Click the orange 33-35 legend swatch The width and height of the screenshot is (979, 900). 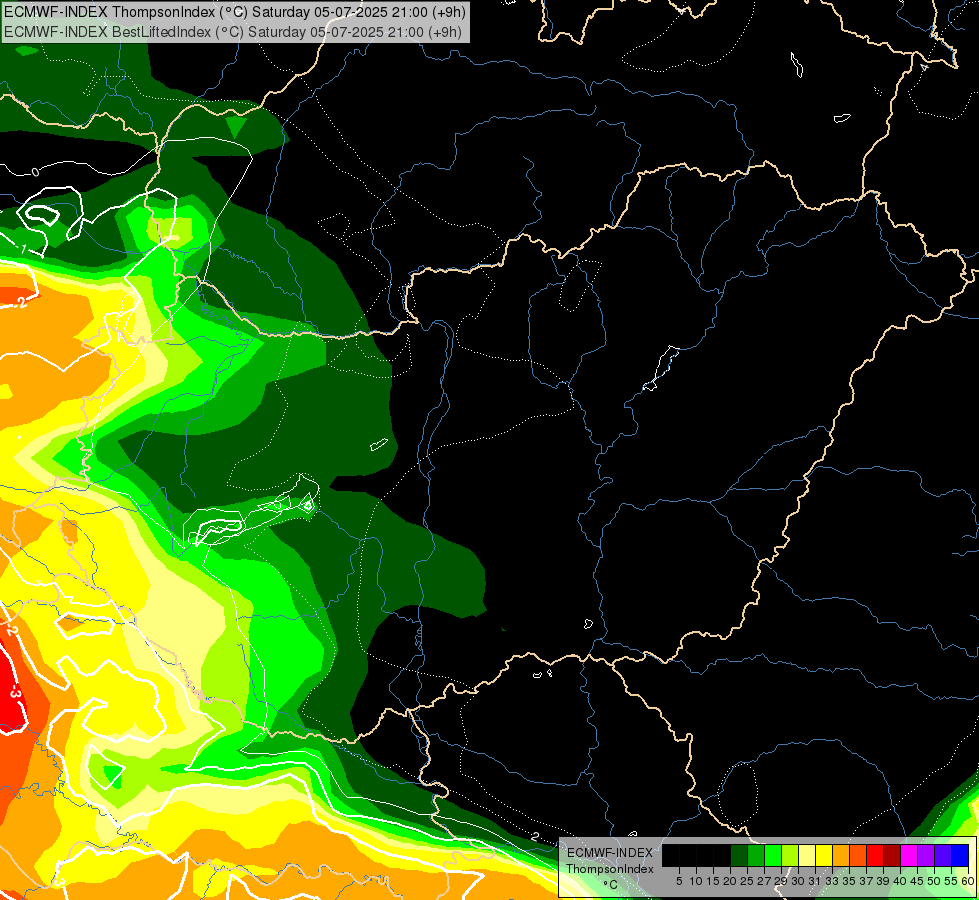[841, 855]
